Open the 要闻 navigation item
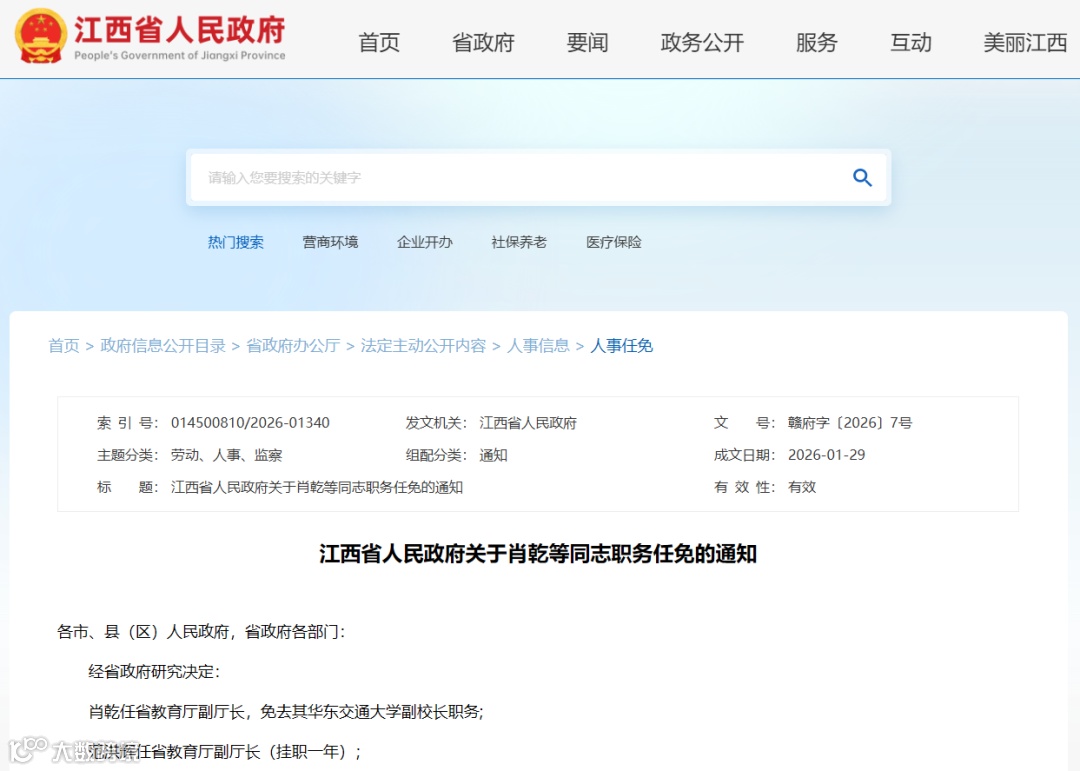 [588, 43]
